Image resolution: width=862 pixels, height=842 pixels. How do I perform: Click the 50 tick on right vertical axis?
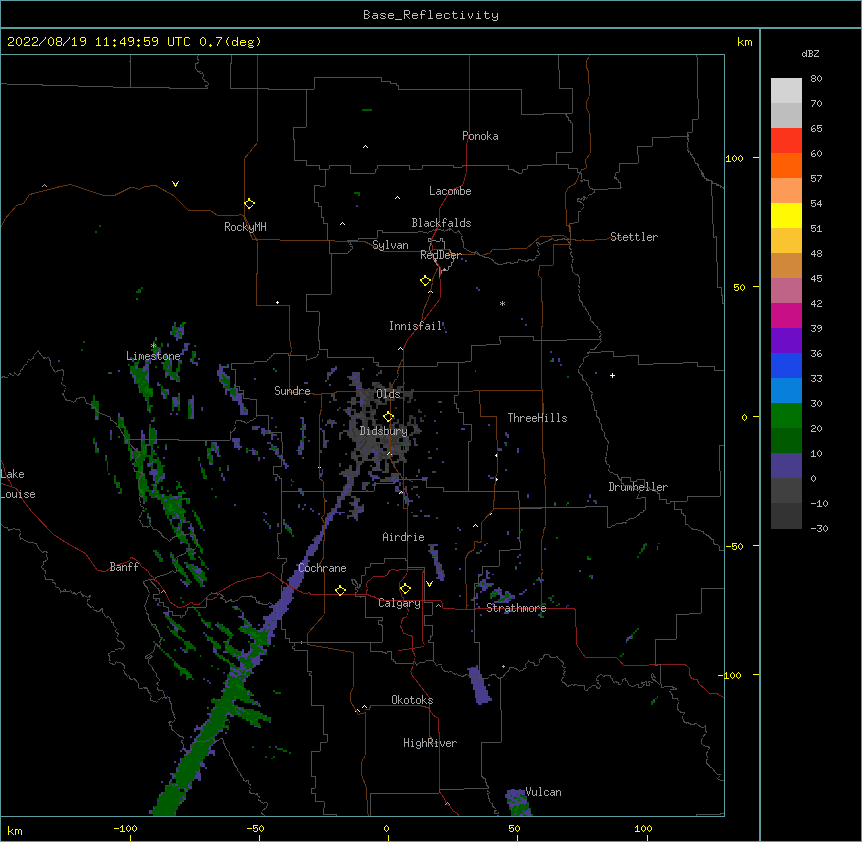[x=739, y=287]
